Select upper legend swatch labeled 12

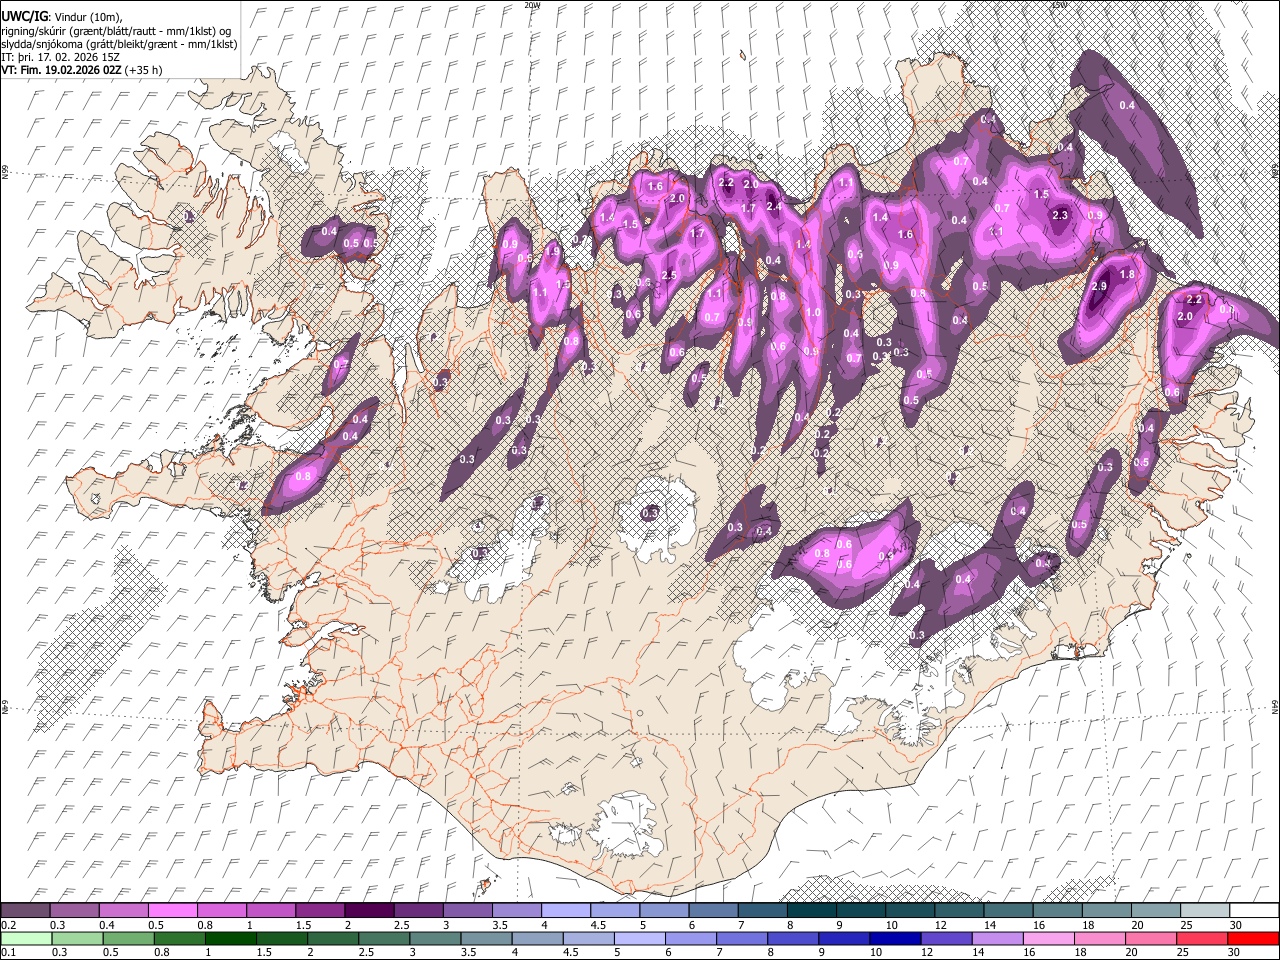[x=958, y=911]
